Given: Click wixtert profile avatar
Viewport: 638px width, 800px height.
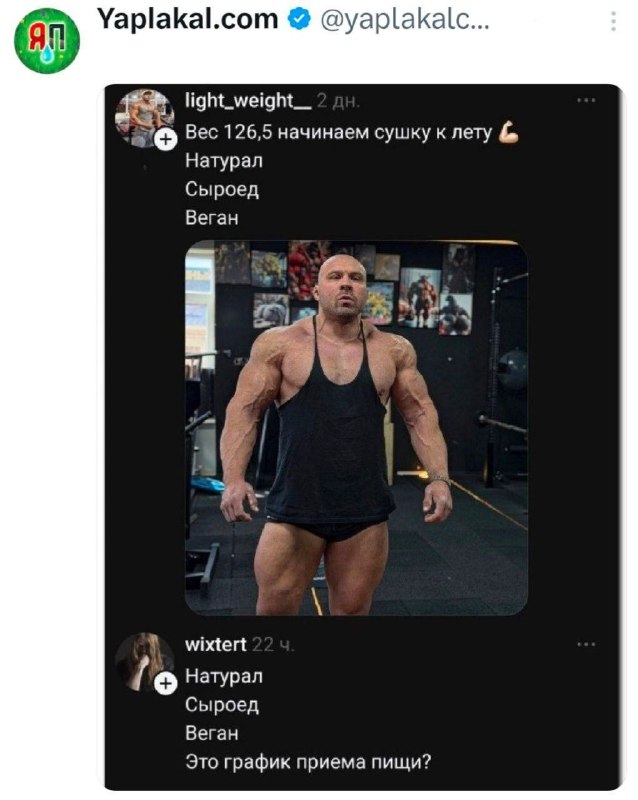Looking at the screenshot, I should [144, 662].
